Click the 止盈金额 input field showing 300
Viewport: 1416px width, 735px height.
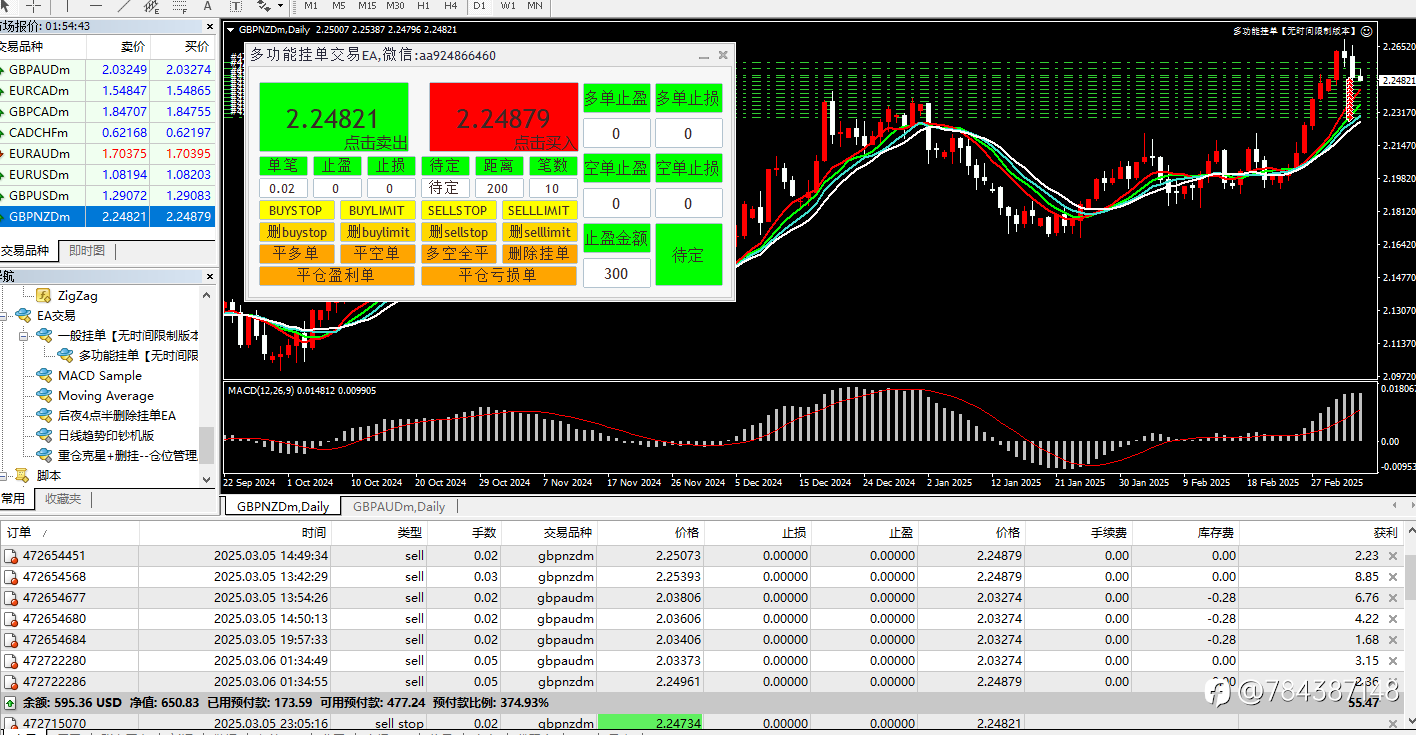click(x=616, y=273)
